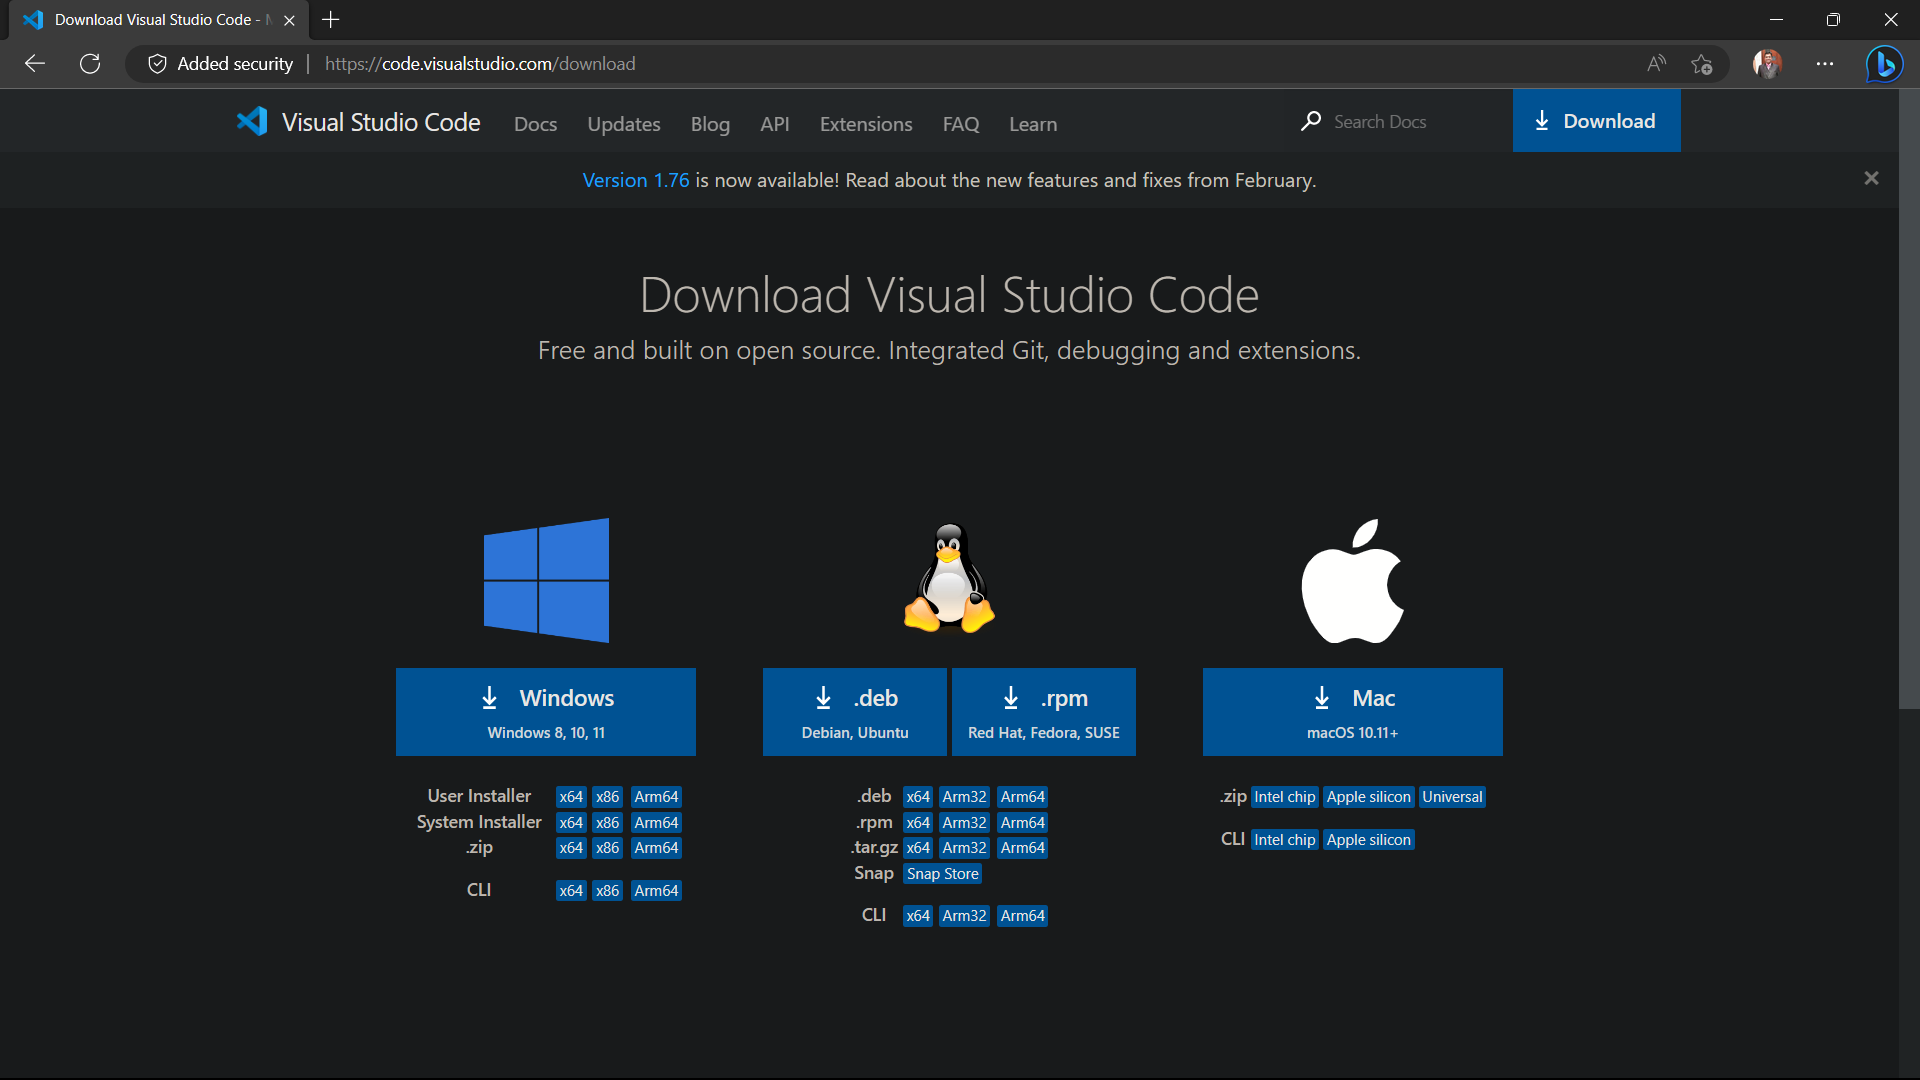Open the Snap Store link
Viewport: 1920px width, 1080px height.
click(x=942, y=874)
